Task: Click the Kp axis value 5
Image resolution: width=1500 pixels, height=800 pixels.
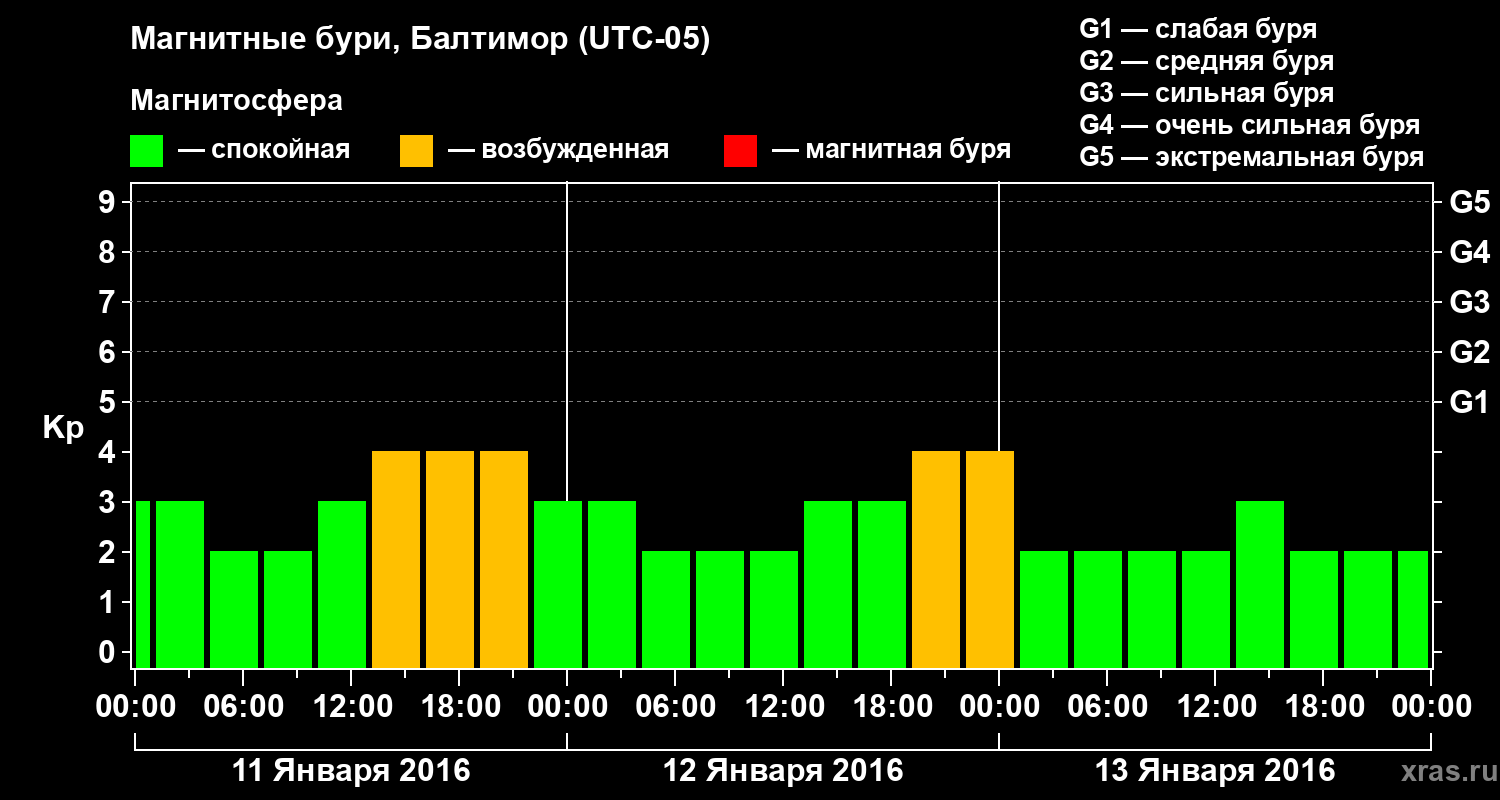Action: [109, 402]
